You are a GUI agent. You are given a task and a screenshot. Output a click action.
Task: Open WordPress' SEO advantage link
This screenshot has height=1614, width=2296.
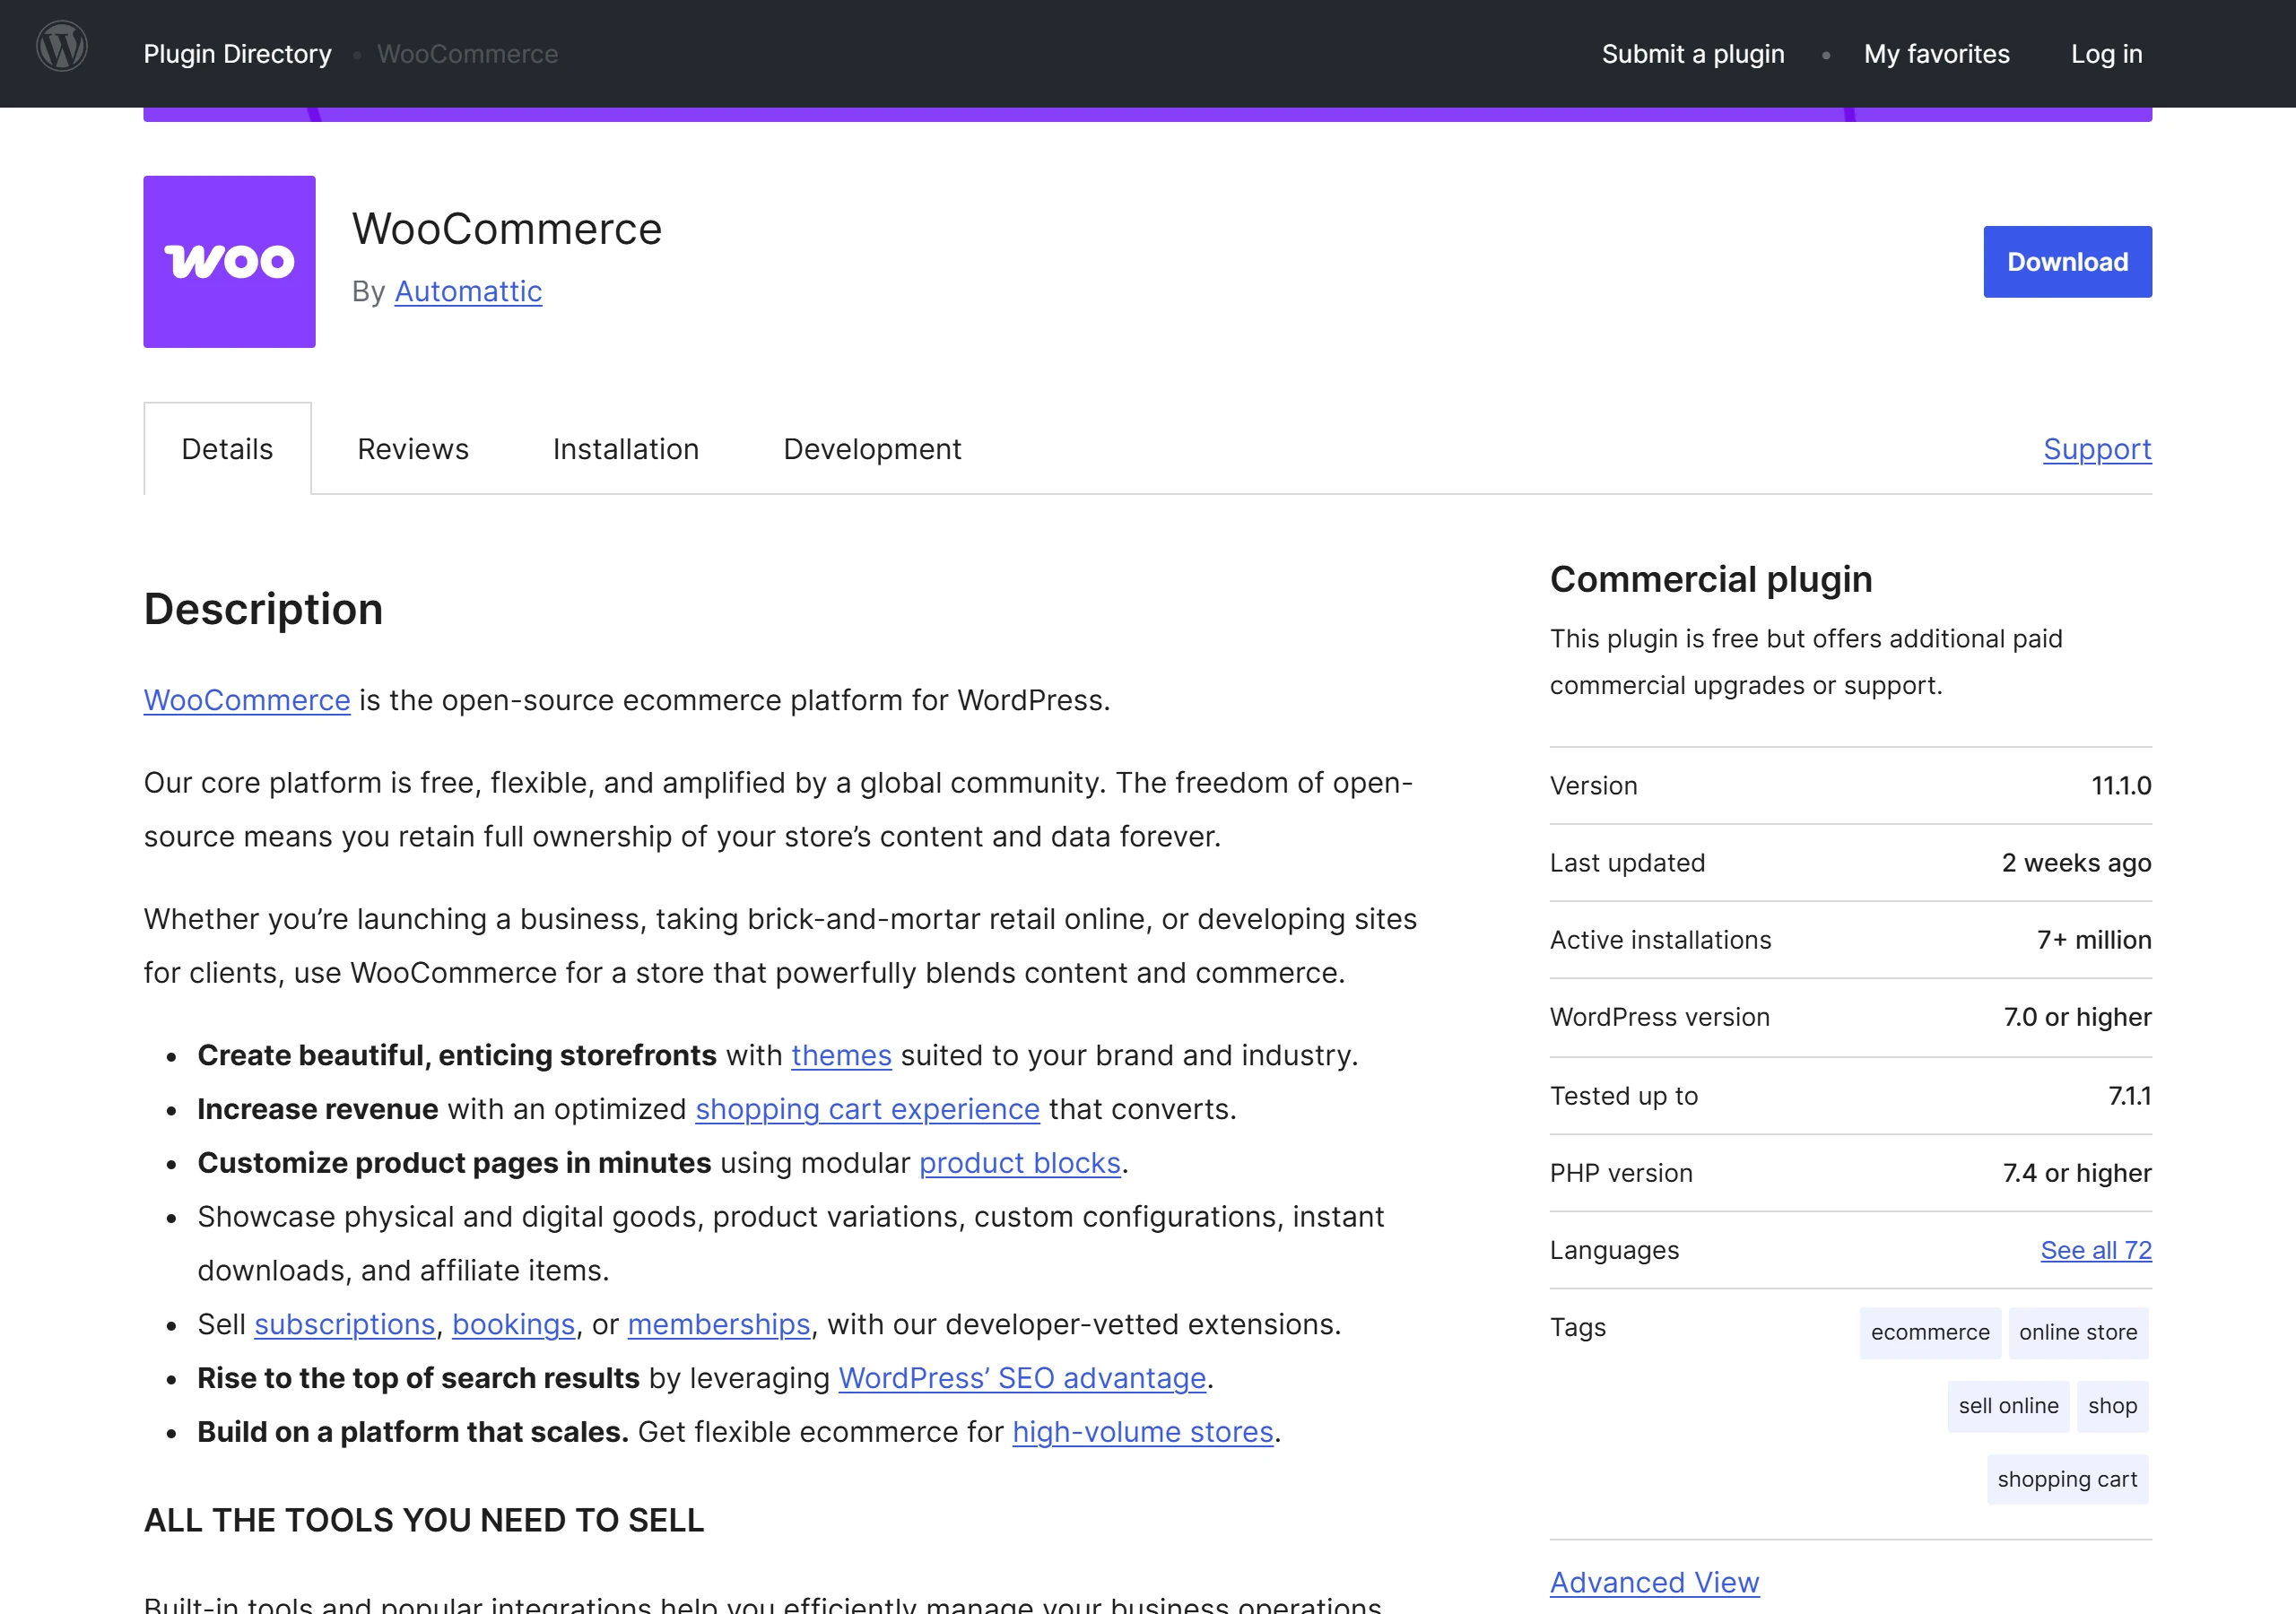(1022, 1378)
